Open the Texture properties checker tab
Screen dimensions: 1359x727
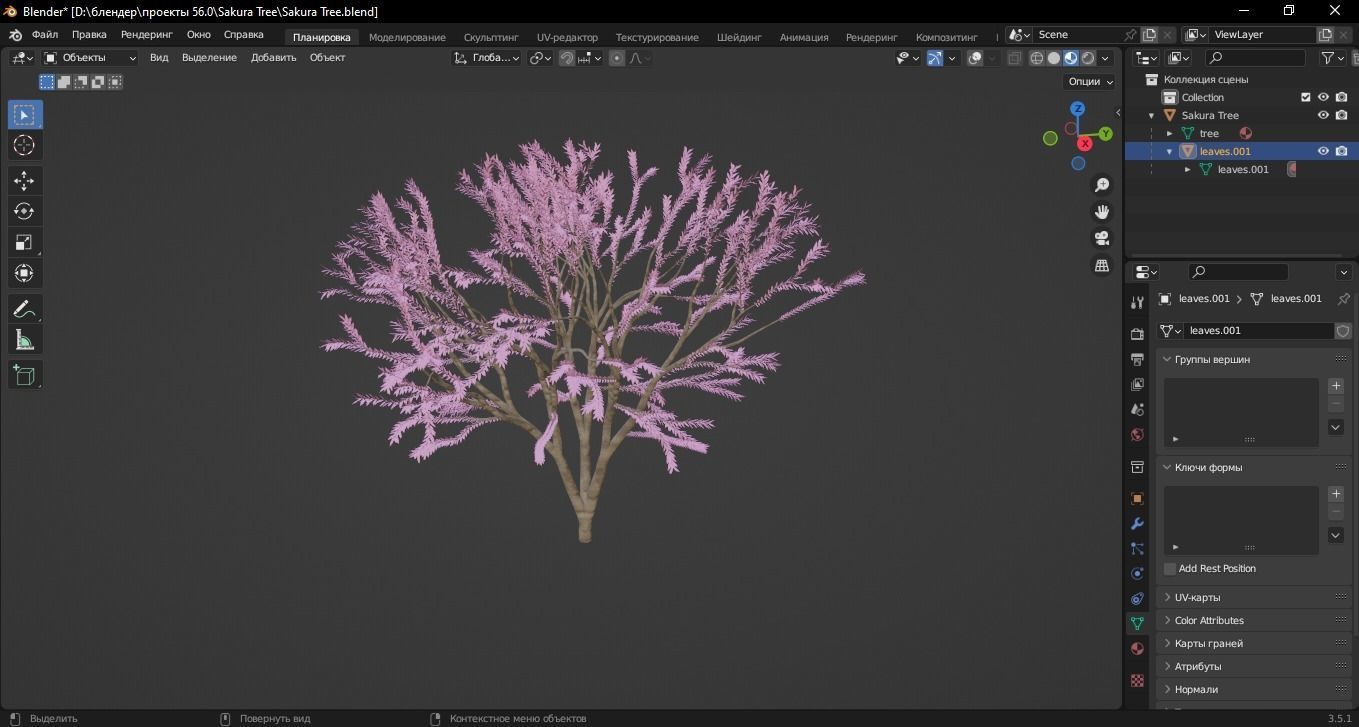(x=1137, y=680)
